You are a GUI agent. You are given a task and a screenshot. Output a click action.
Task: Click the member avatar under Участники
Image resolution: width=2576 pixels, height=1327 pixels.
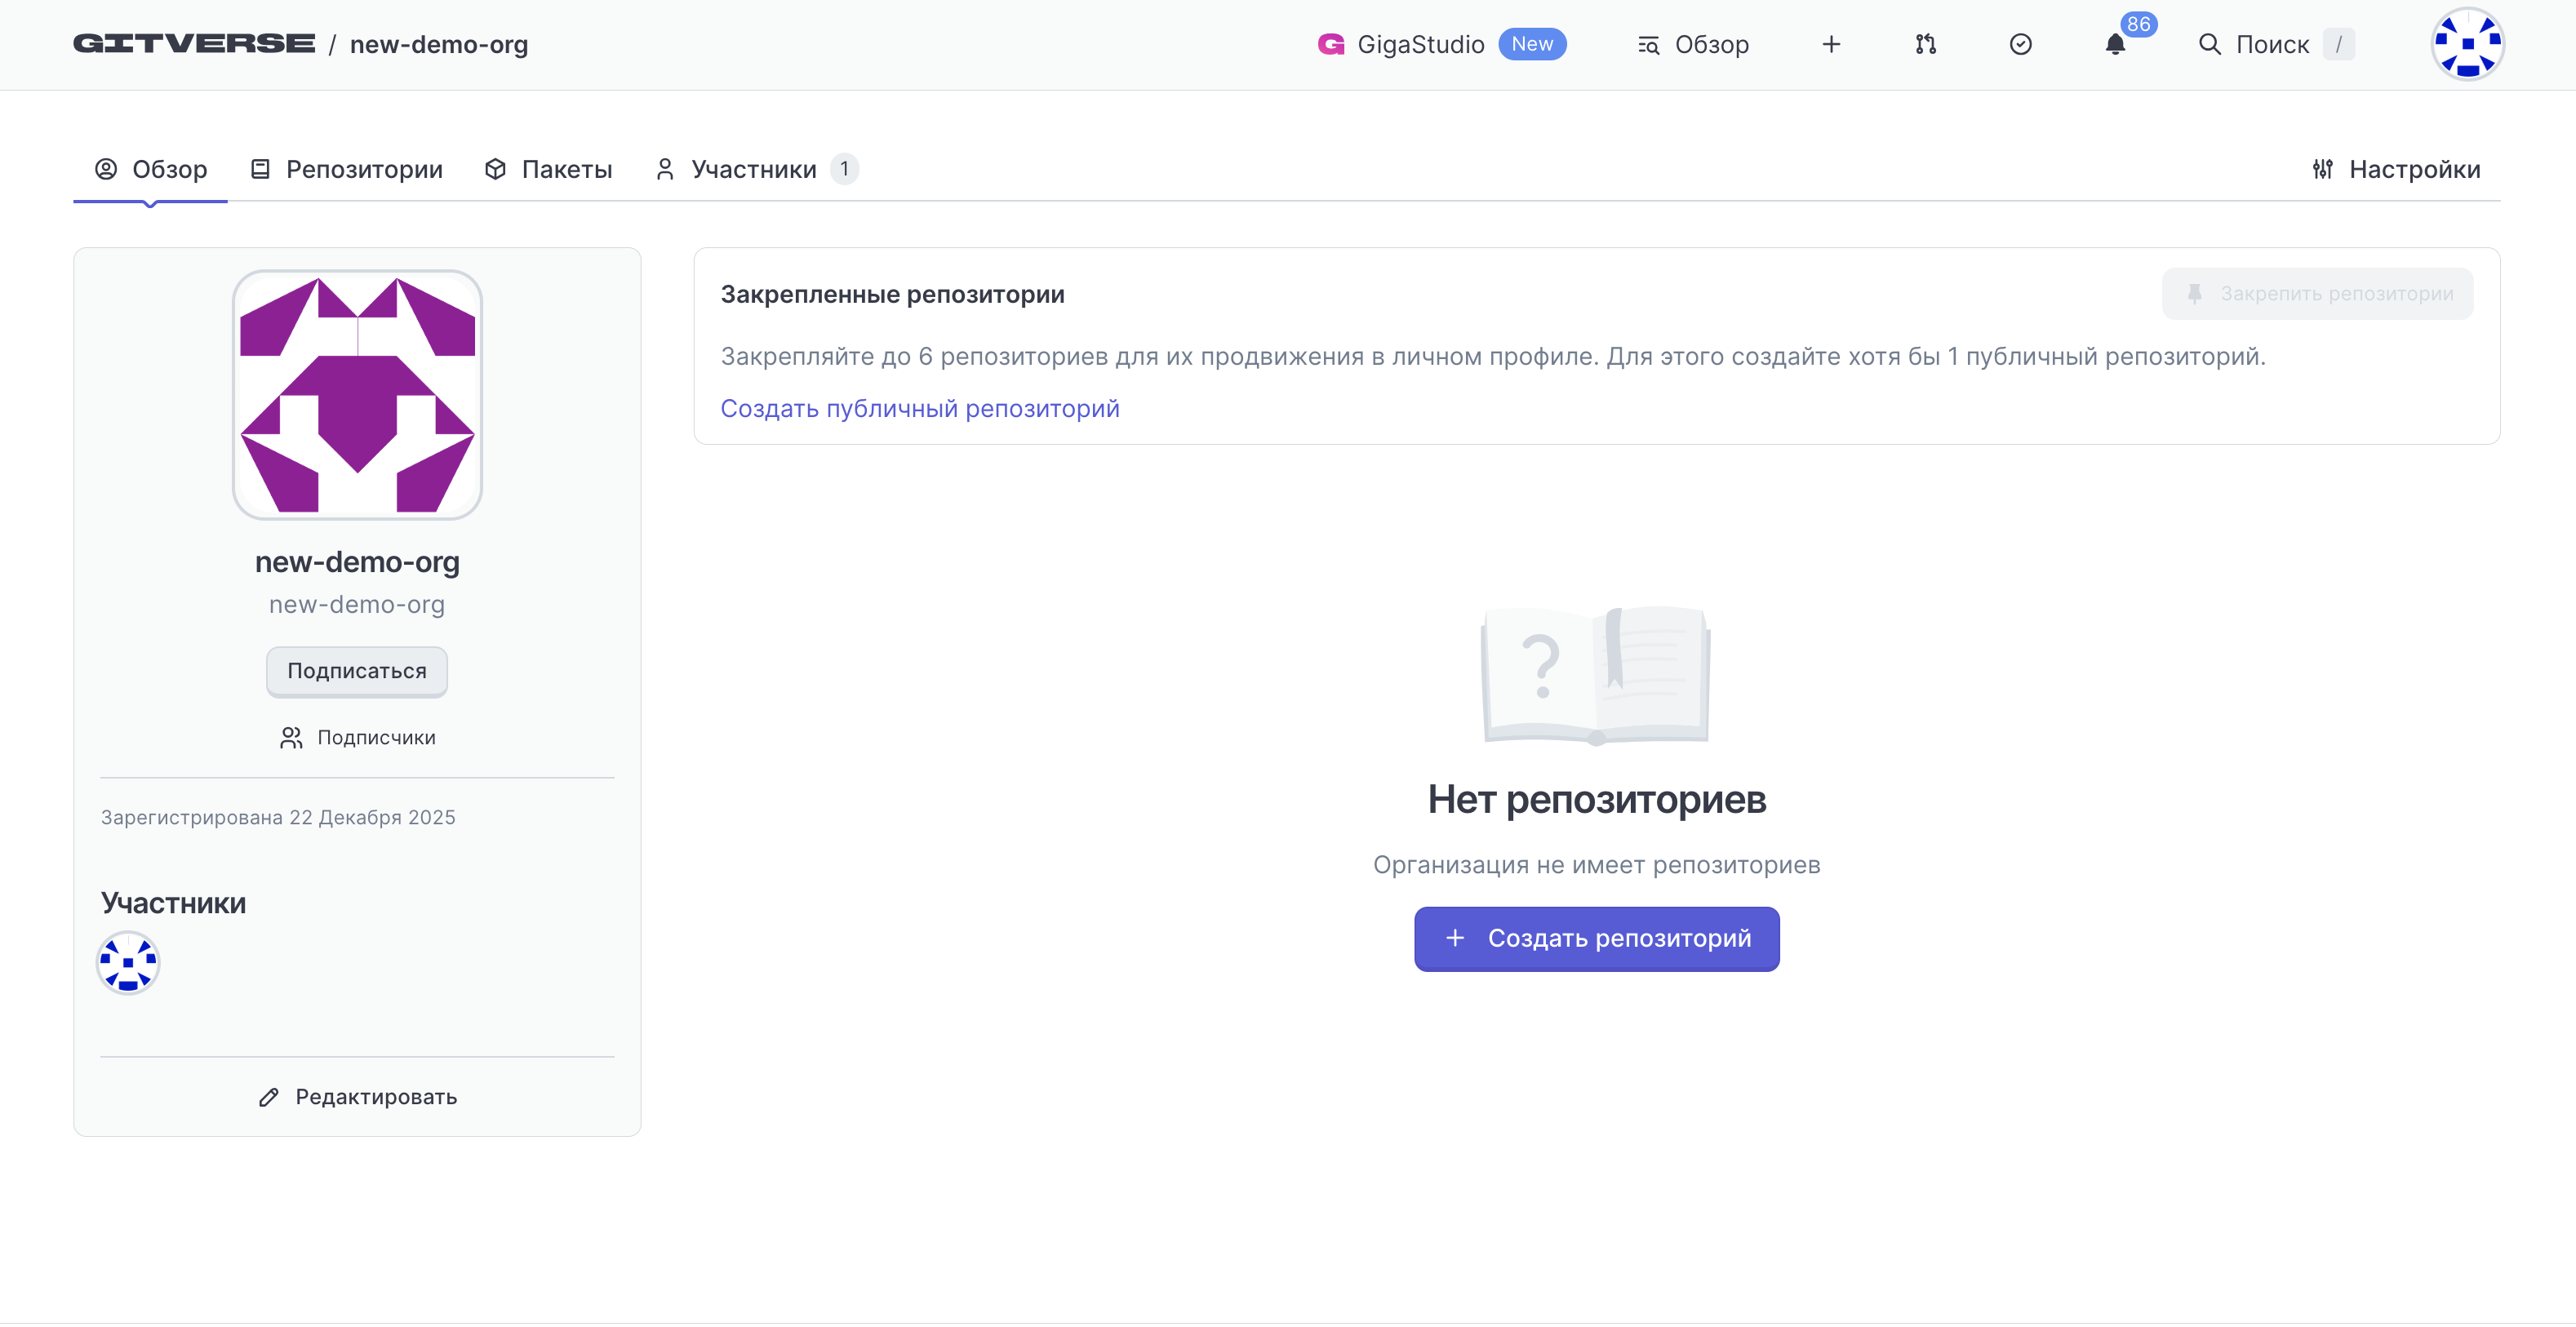coord(128,962)
